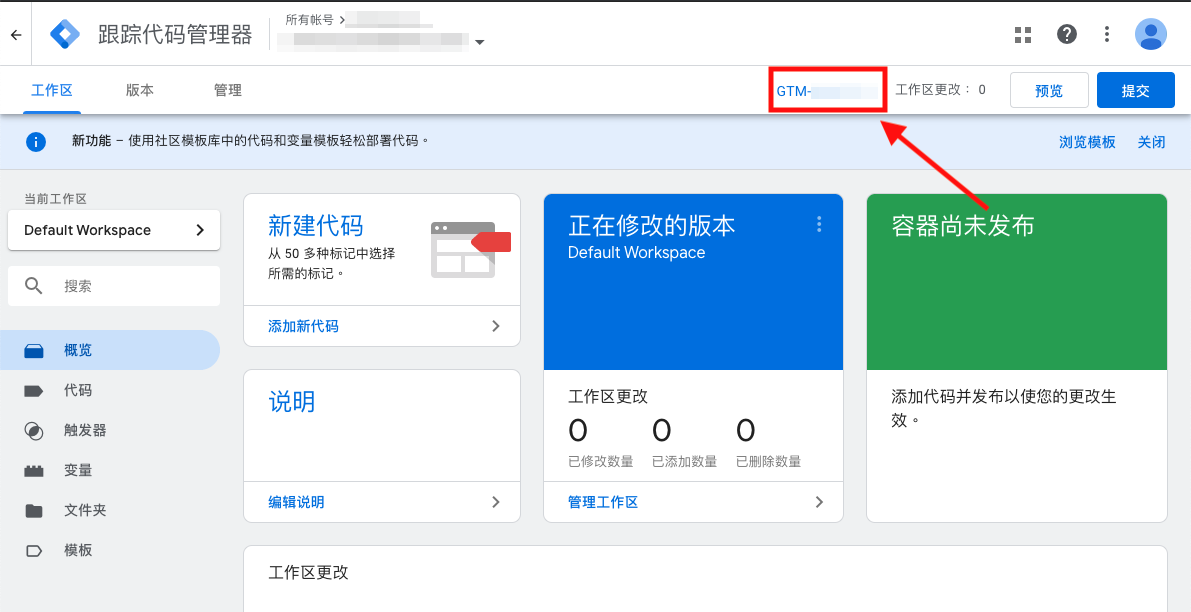Click the 文件夹 folder icon in sidebar

[x=33, y=510]
